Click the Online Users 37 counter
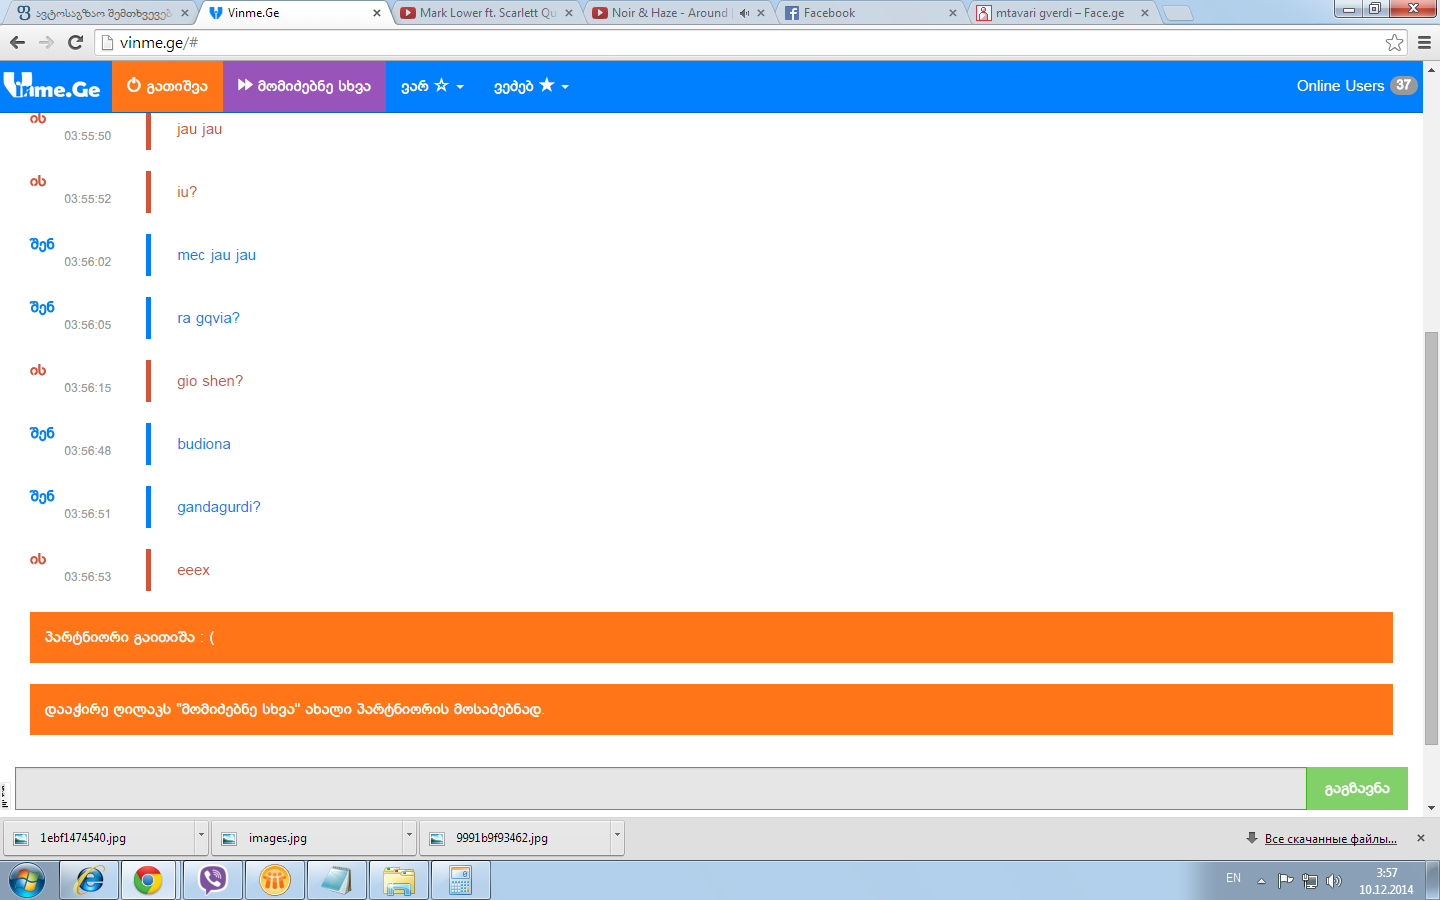This screenshot has width=1440, height=900. [x=1356, y=86]
